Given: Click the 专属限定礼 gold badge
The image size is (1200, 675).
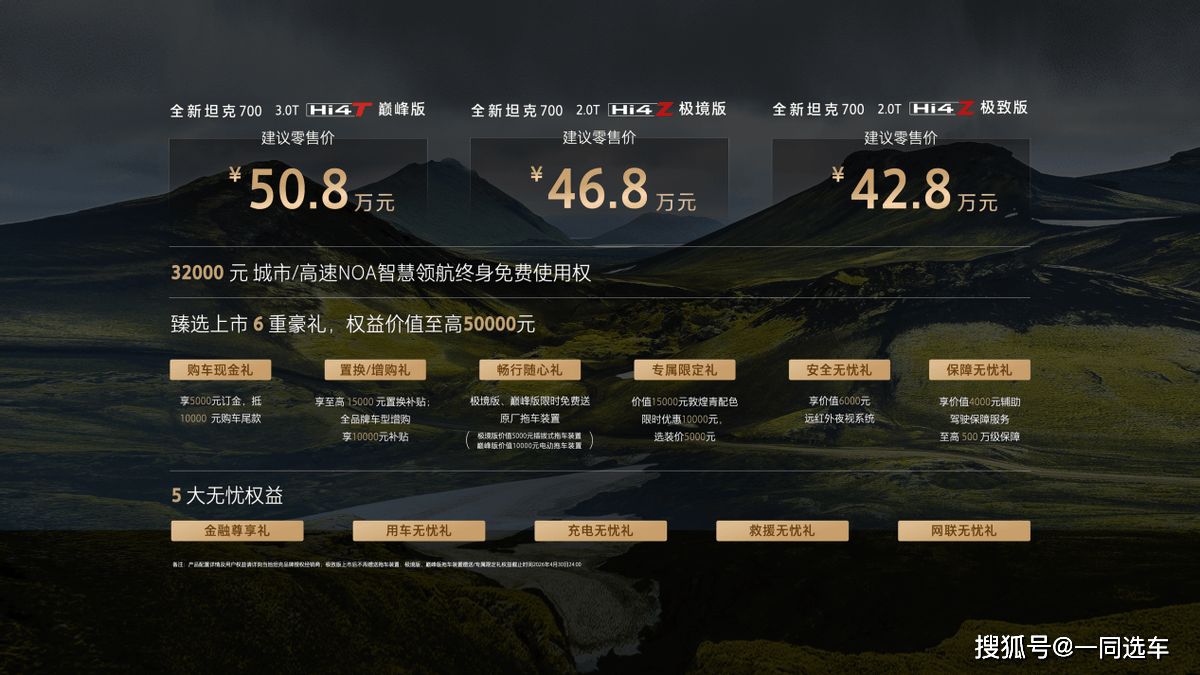Looking at the screenshot, I should click(x=684, y=370).
